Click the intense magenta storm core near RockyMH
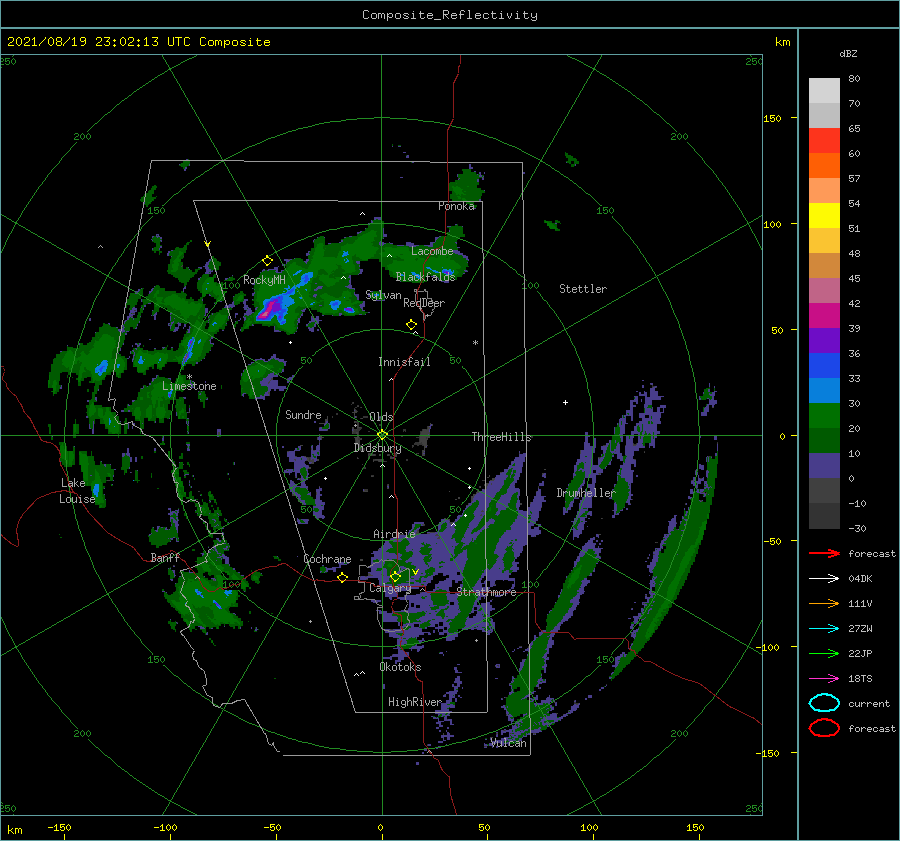Screen dimensions: 900x841 coord(267,310)
